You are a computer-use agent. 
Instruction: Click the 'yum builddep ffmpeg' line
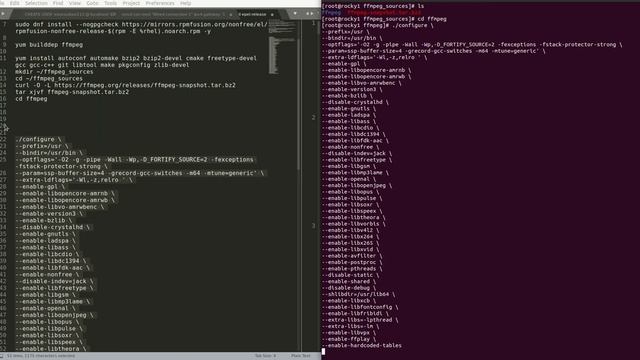pyautogui.click(x=49, y=45)
